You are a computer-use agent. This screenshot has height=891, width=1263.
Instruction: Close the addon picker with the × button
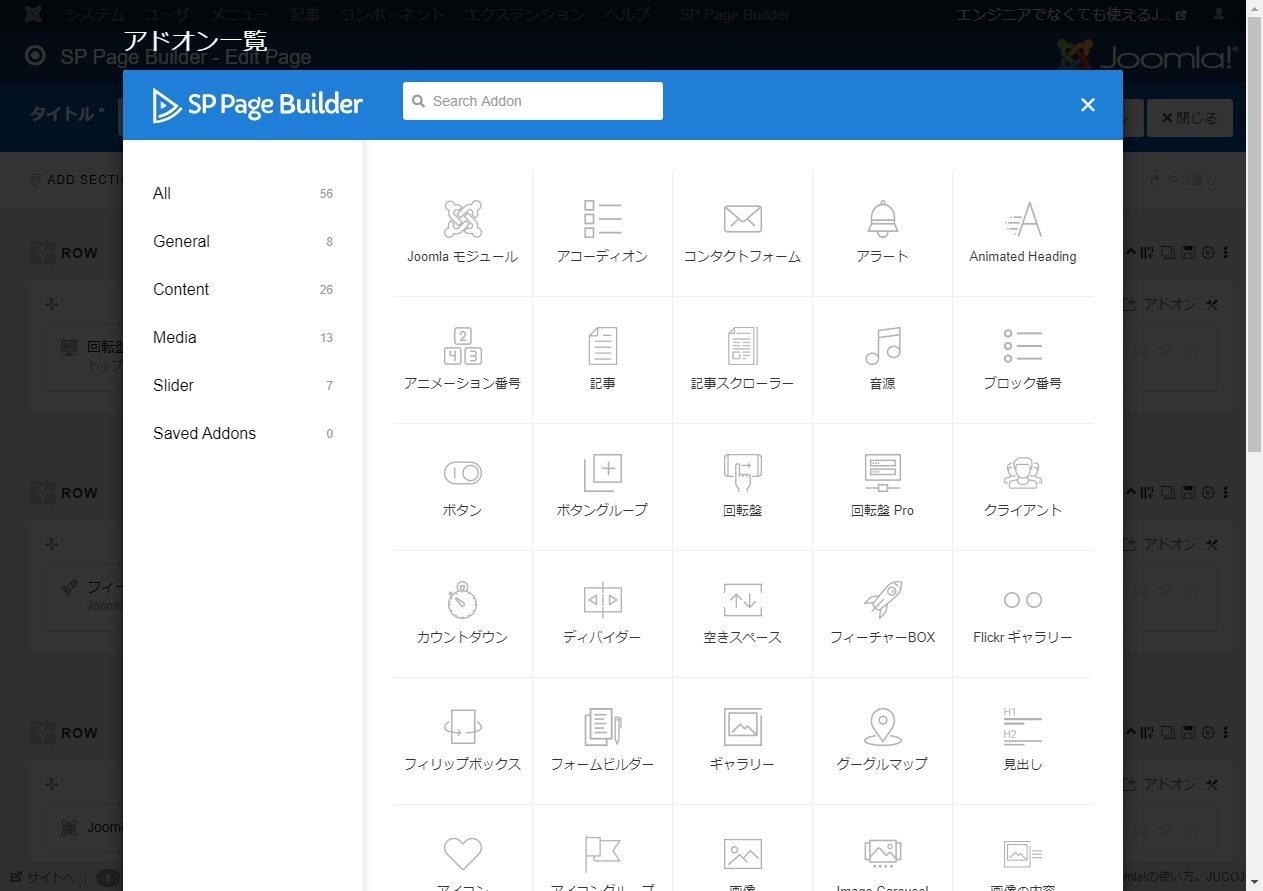[x=1087, y=104]
